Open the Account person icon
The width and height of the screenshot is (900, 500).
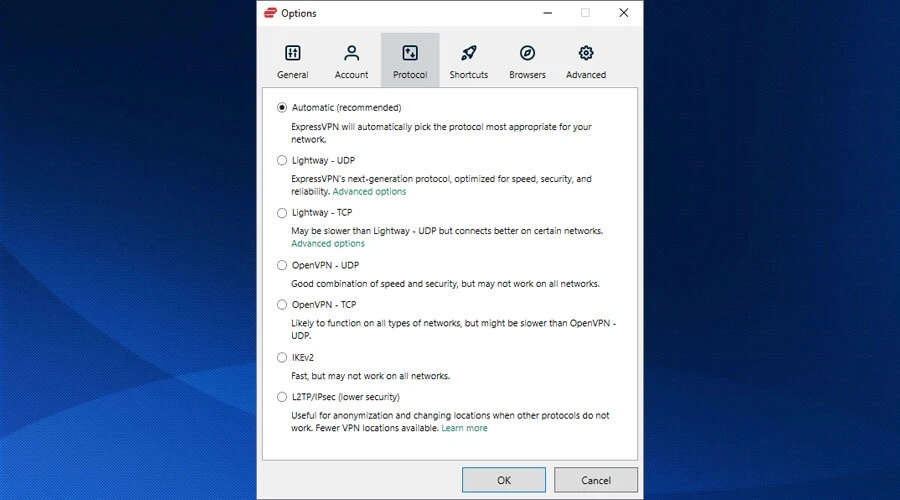click(351, 53)
